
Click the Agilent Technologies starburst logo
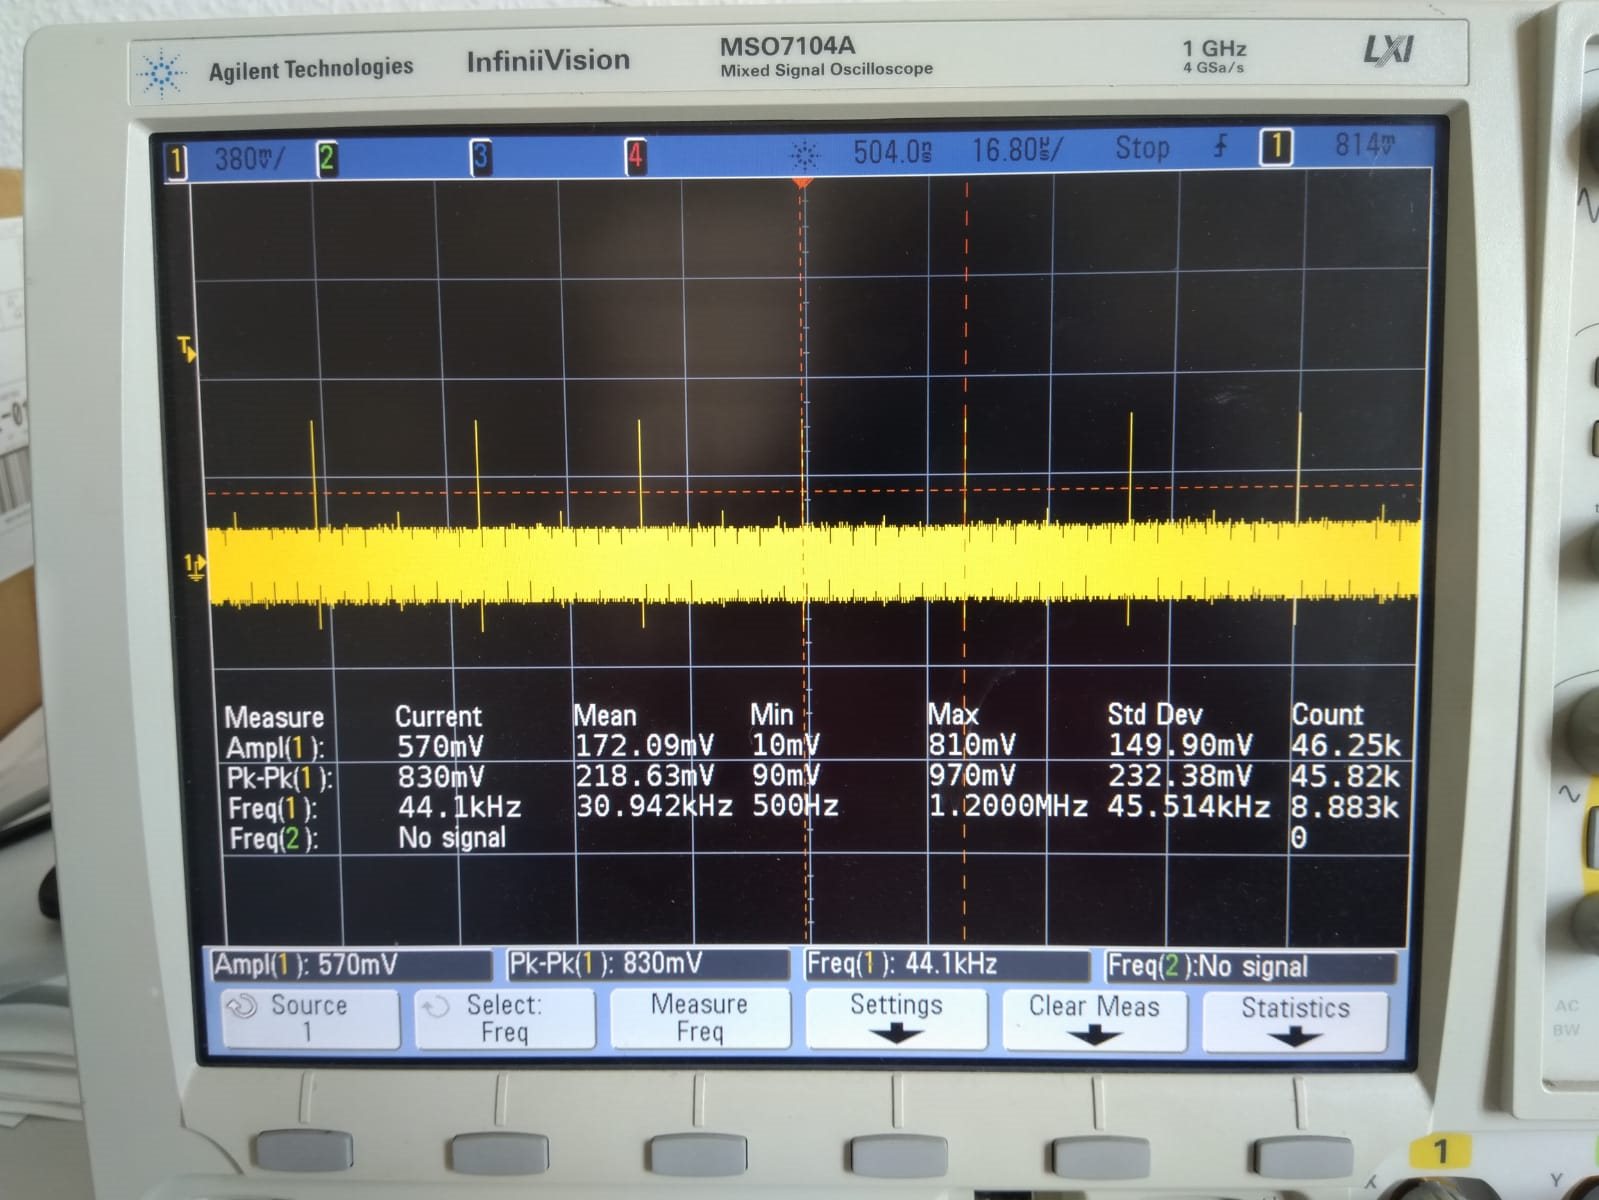point(161,74)
